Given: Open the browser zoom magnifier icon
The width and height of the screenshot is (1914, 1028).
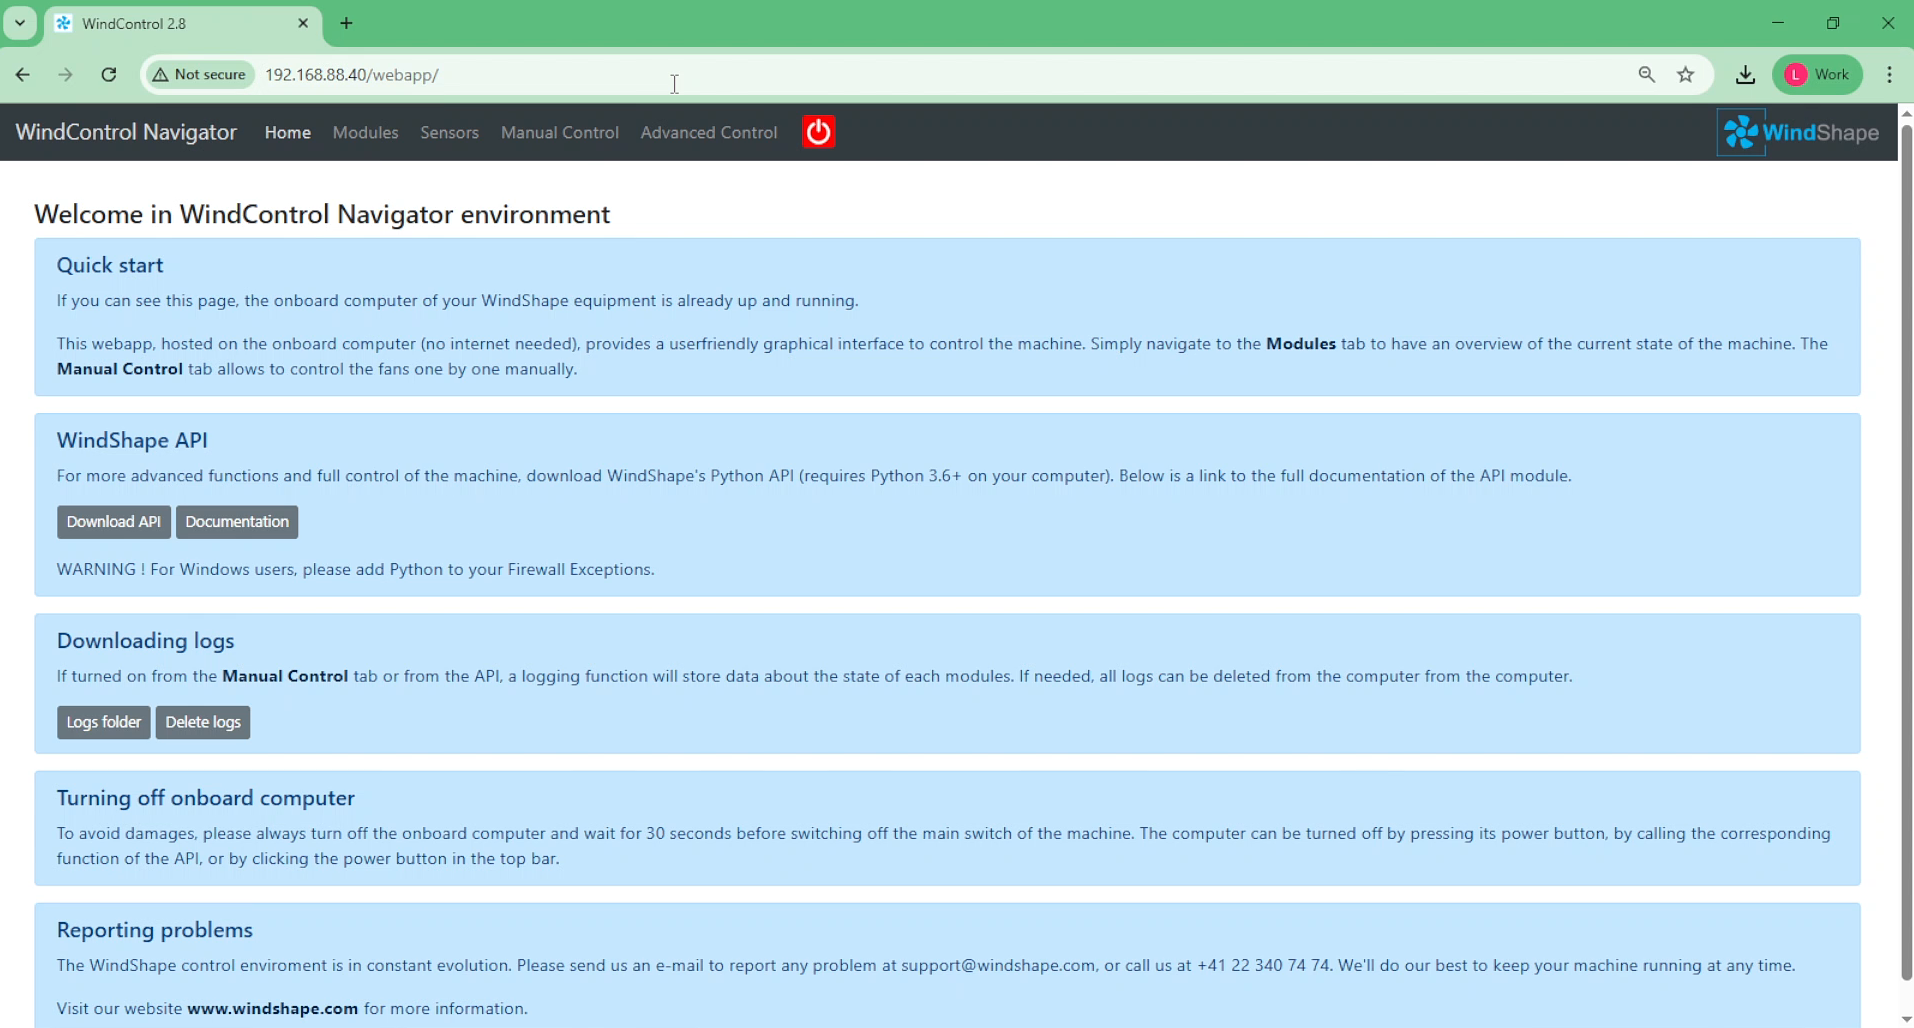Looking at the screenshot, I should click(x=1646, y=75).
